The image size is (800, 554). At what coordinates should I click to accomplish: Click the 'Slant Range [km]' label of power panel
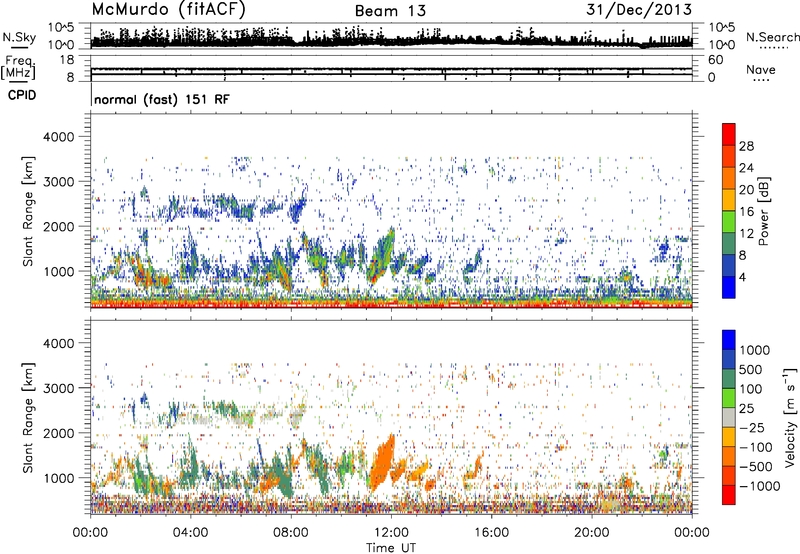coord(28,211)
